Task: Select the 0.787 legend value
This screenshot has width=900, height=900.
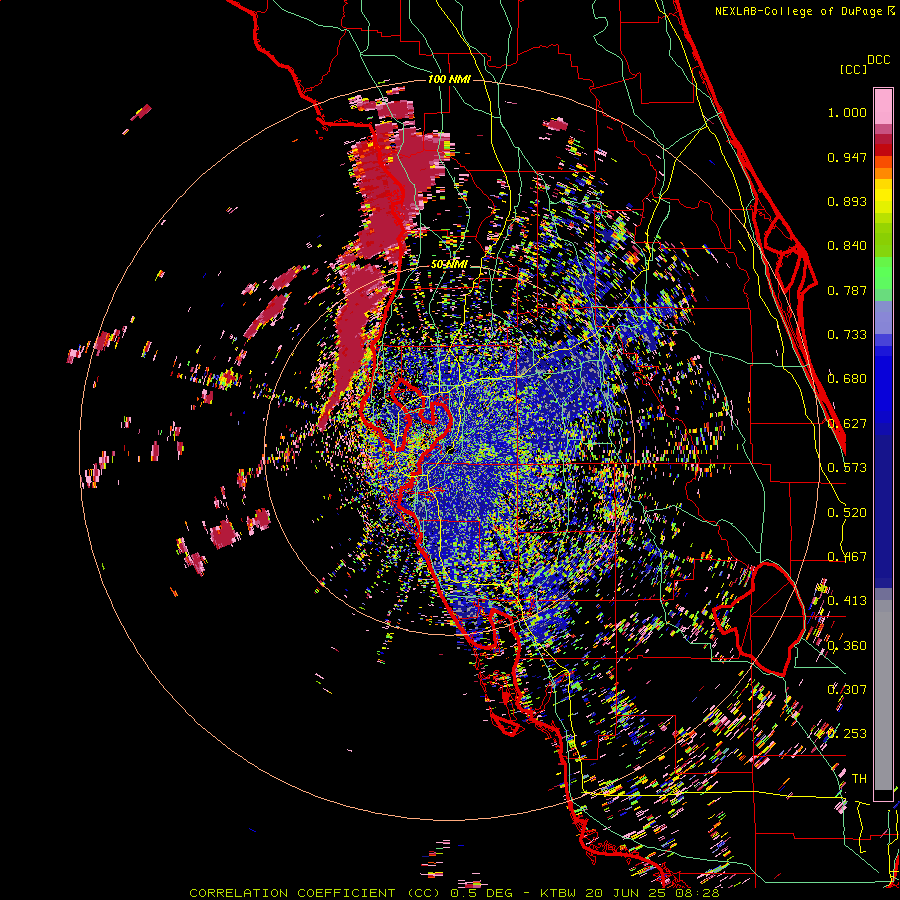Action: [x=847, y=290]
